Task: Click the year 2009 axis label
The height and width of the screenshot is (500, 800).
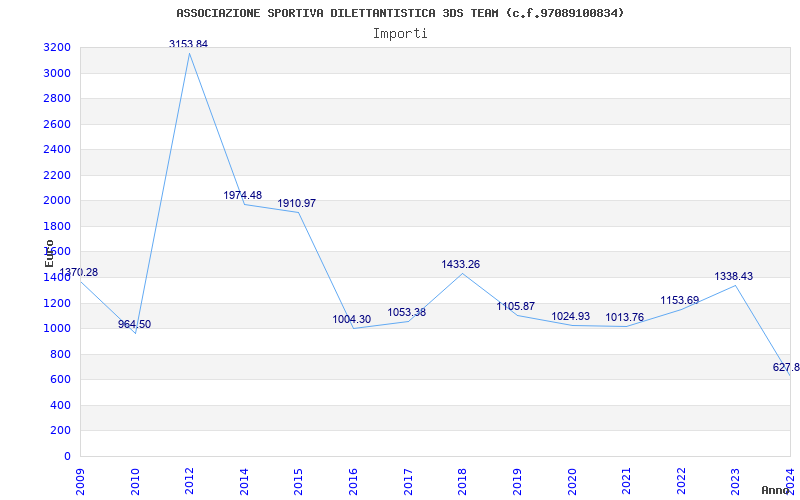Action: [x=80, y=481]
